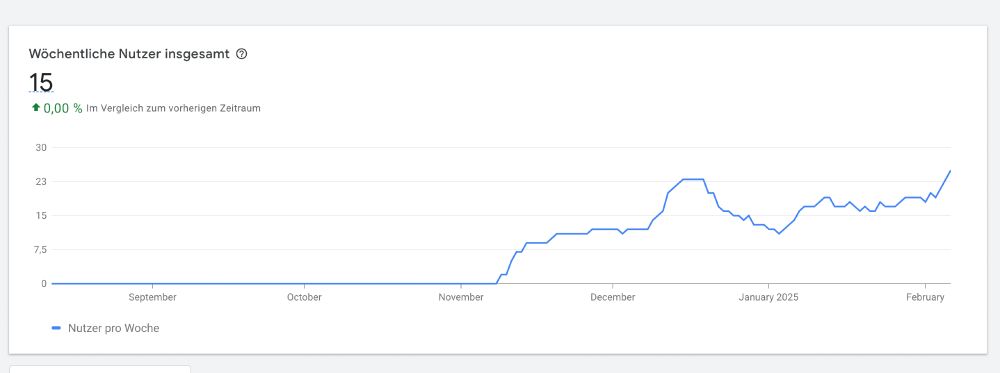Select the September label on the time axis
This screenshot has height=373, width=1000.
152,297
